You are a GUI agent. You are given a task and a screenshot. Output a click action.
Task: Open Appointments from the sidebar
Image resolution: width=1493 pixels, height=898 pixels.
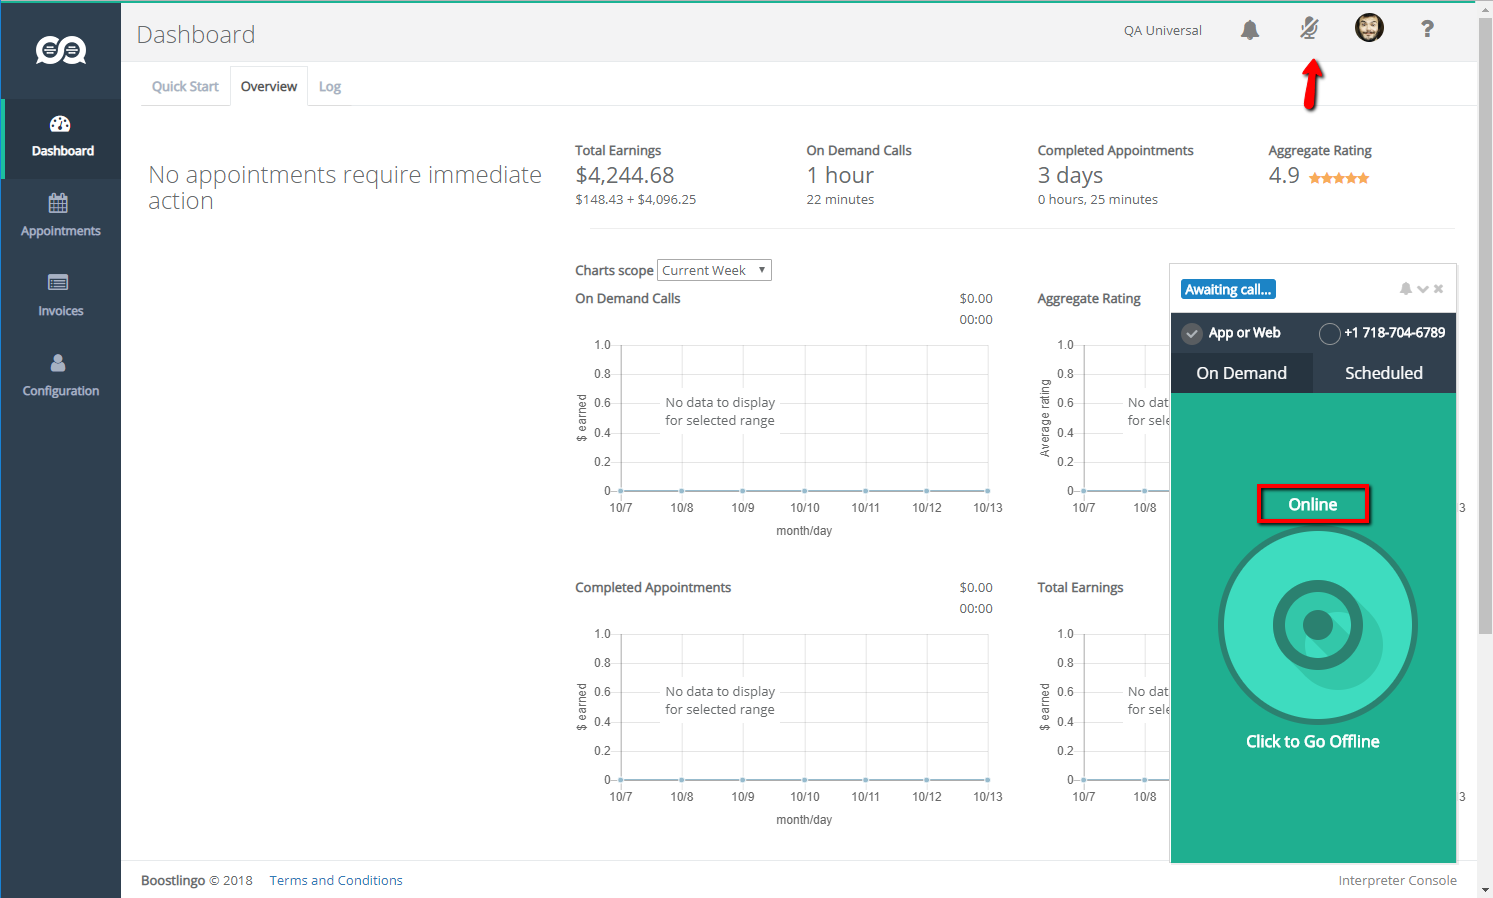tap(61, 217)
